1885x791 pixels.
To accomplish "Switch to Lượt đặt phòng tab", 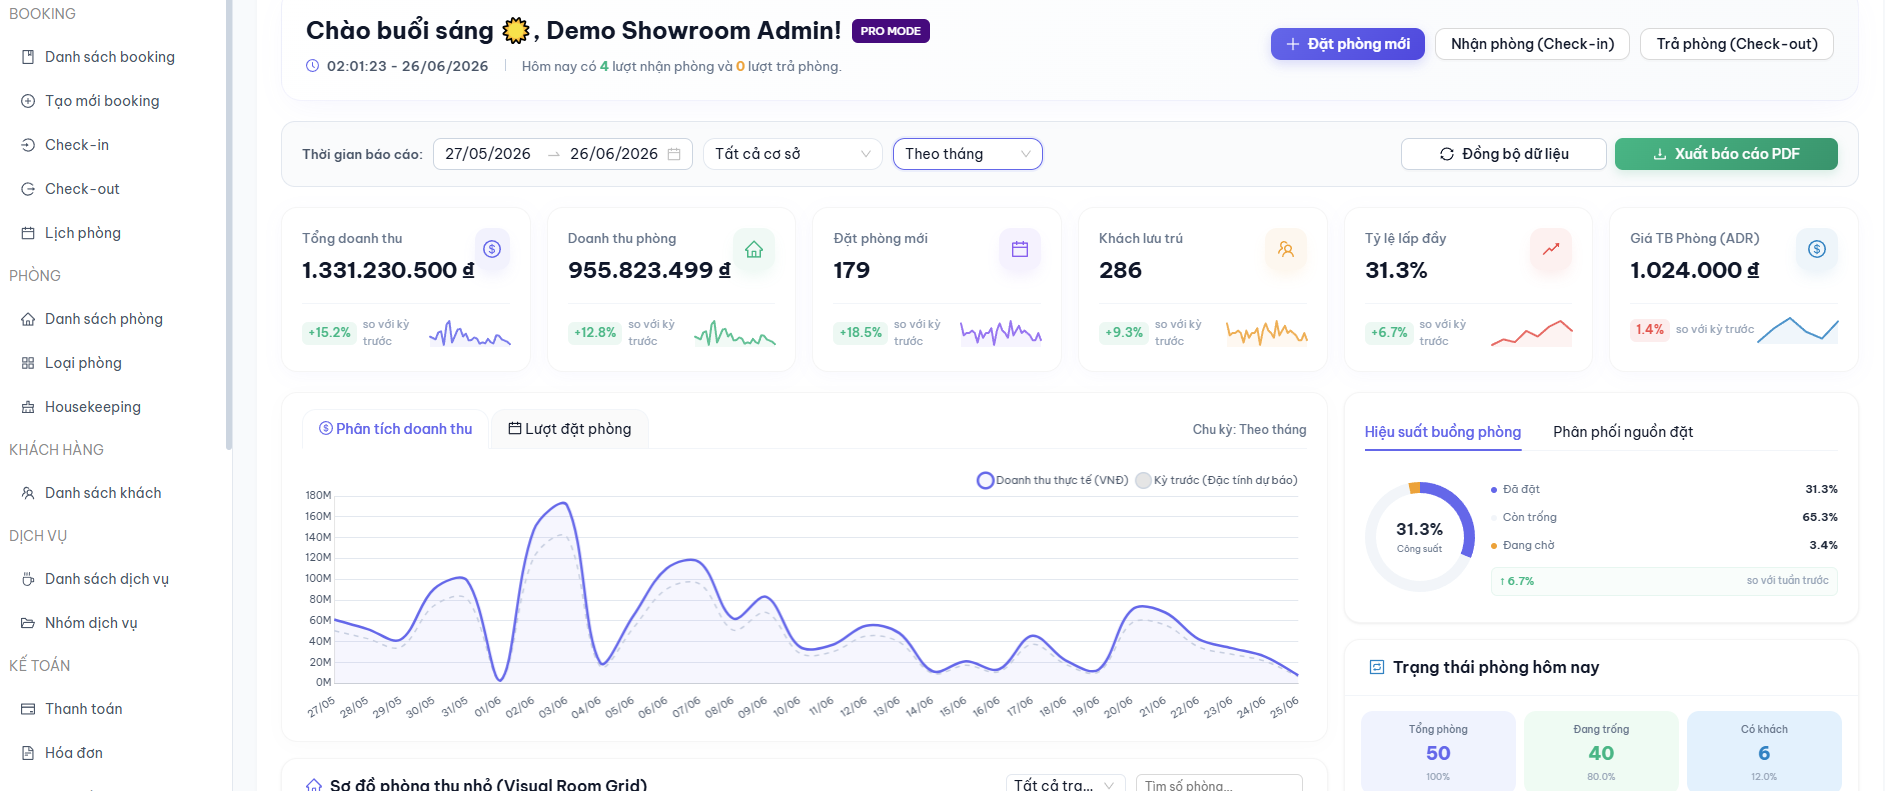I will [570, 429].
